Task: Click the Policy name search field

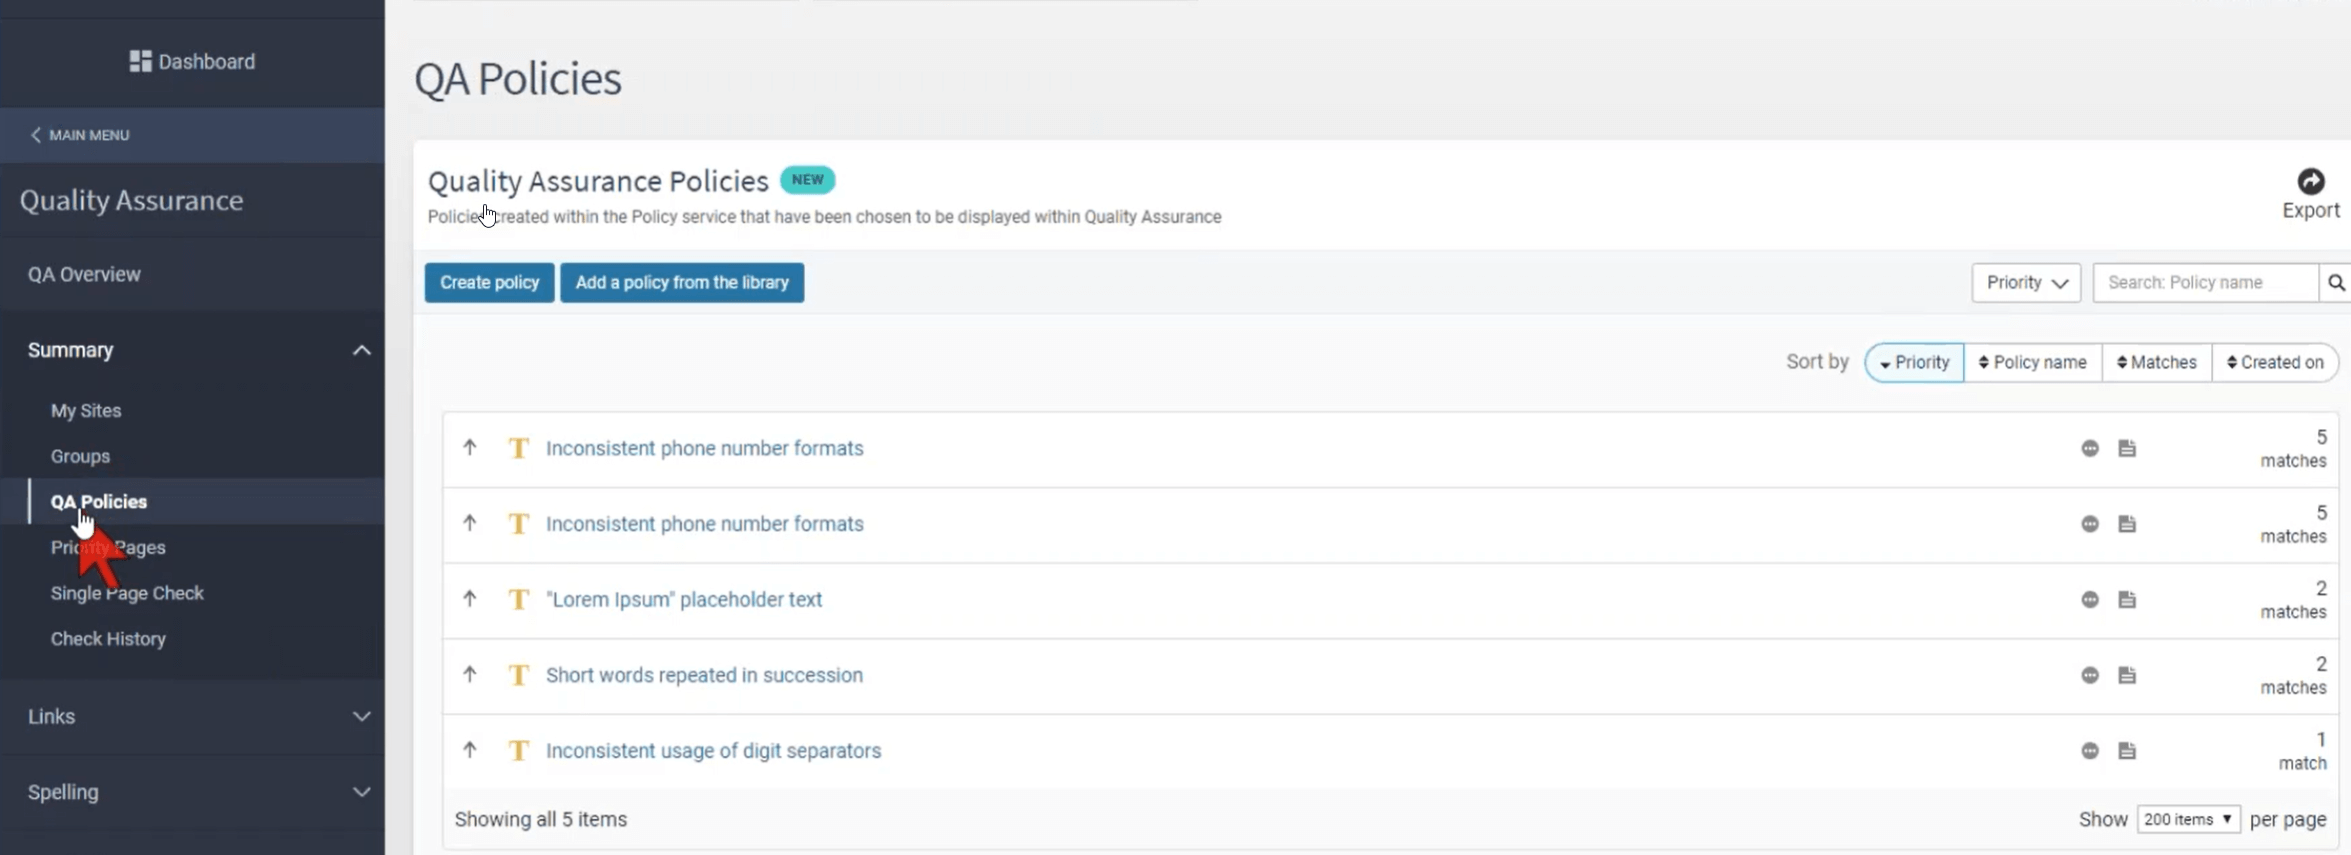Action: [x=2204, y=283]
